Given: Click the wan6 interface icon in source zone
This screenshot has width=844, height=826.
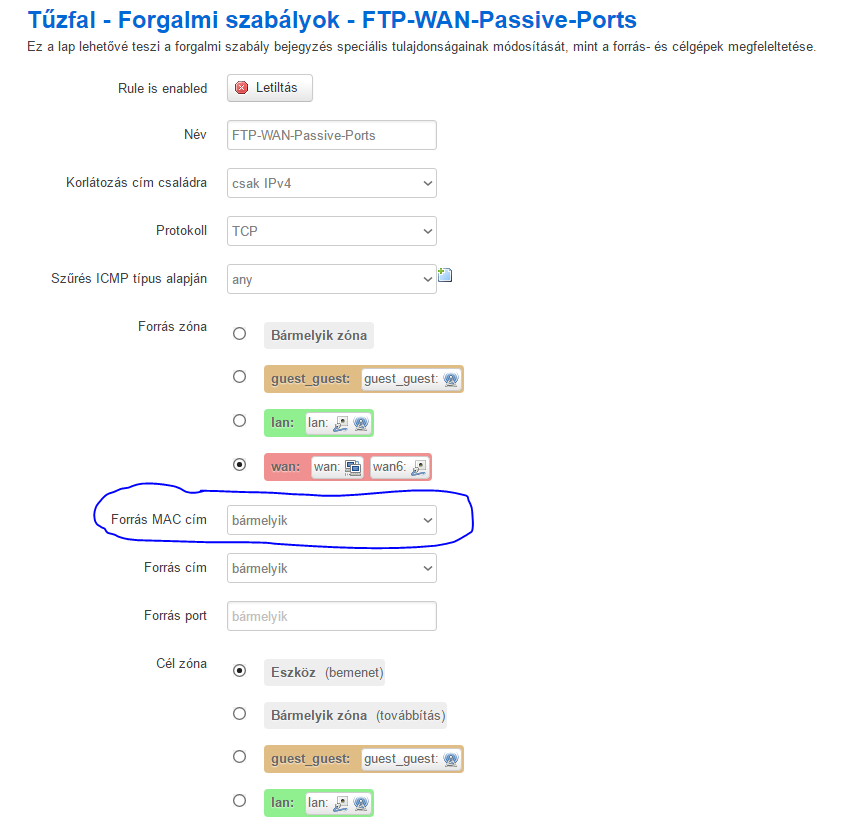Looking at the screenshot, I should point(419,467).
